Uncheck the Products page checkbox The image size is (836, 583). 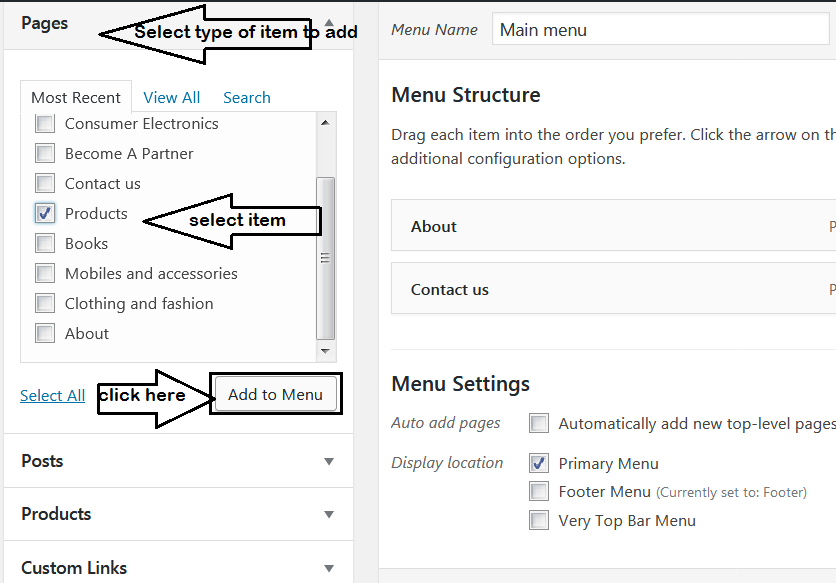[x=45, y=213]
